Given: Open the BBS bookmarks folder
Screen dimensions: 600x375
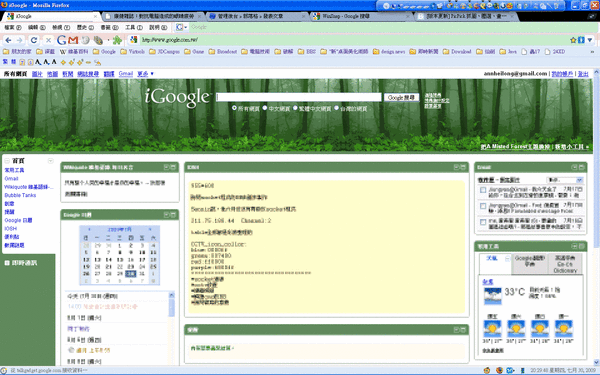Looking at the screenshot, I should 307,52.
